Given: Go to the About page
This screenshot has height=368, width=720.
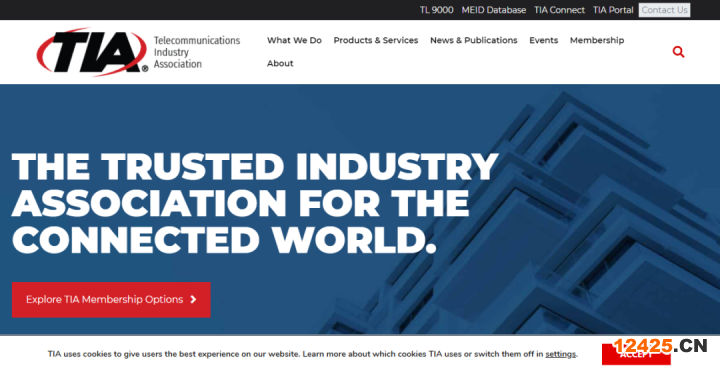Looking at the screenshot, I should point(280,63).
